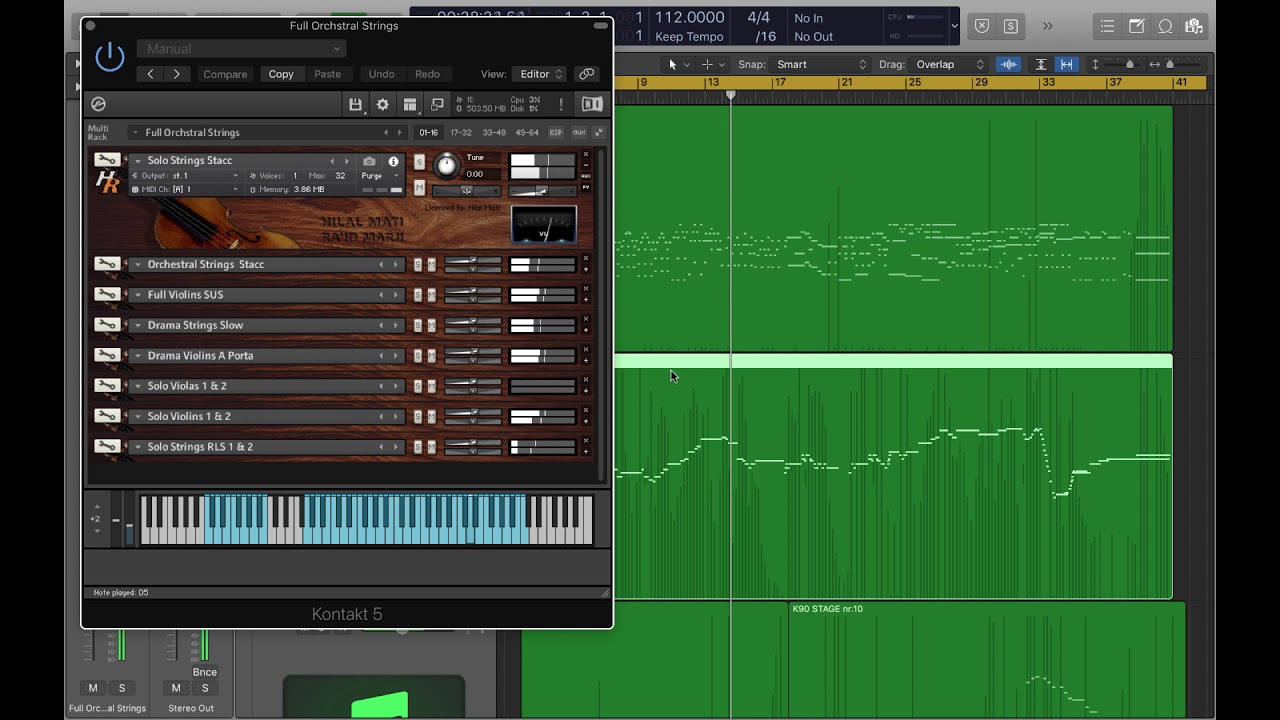Click the Copy button

[281, 74]
